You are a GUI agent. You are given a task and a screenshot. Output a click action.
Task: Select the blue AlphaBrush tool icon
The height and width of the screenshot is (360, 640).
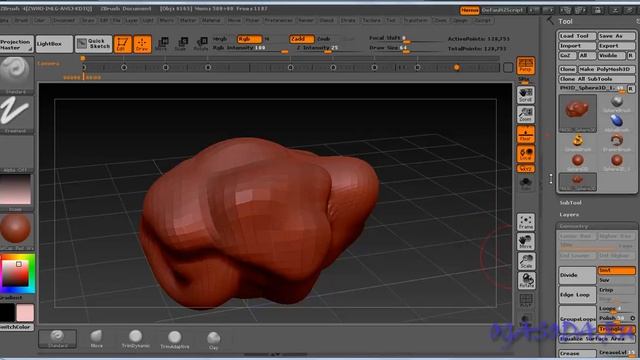pos(617,121)
